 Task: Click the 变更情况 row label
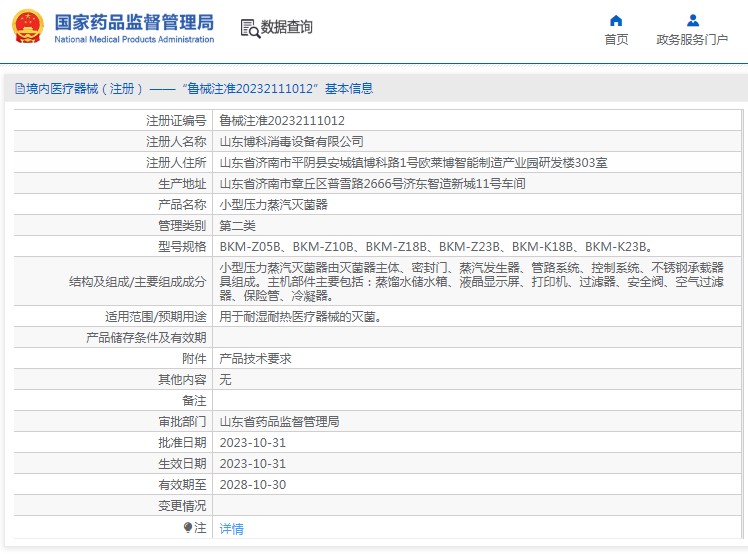[182, 506]
